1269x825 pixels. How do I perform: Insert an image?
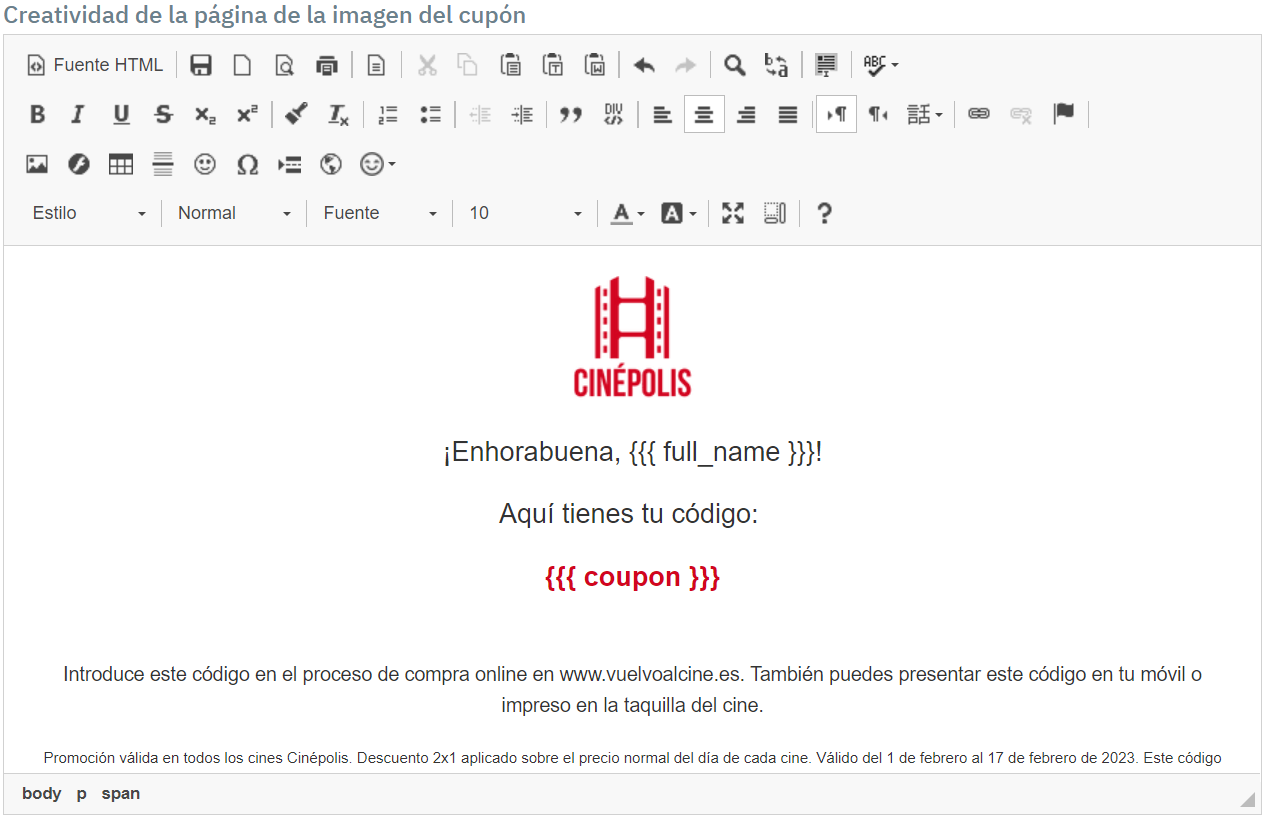click(x=37, y=164)
